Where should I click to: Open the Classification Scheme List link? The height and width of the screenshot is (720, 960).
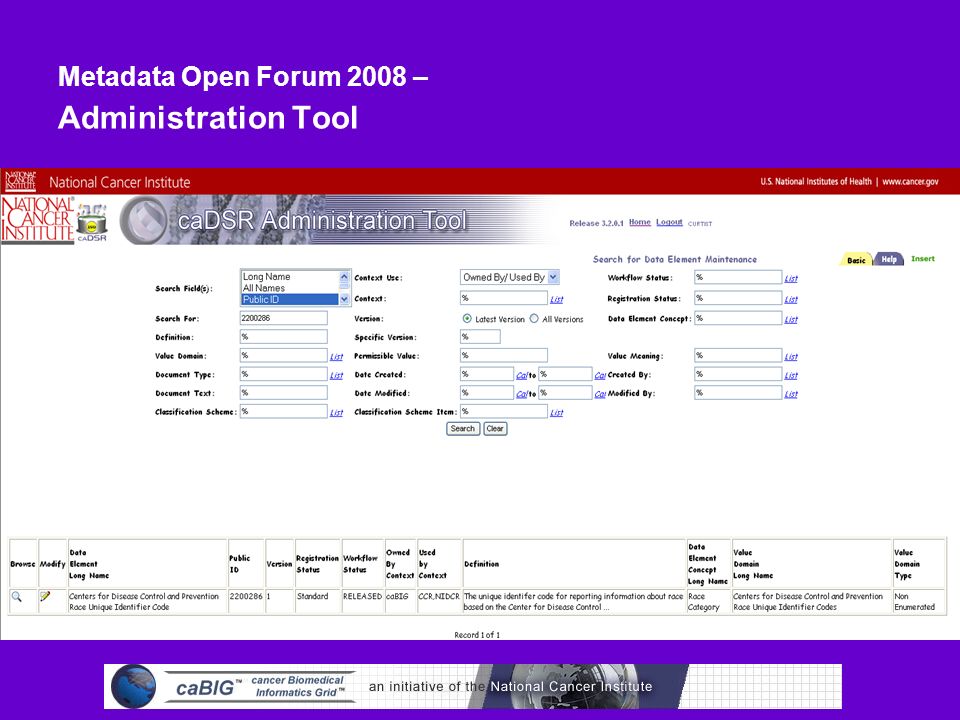point(337,413)
